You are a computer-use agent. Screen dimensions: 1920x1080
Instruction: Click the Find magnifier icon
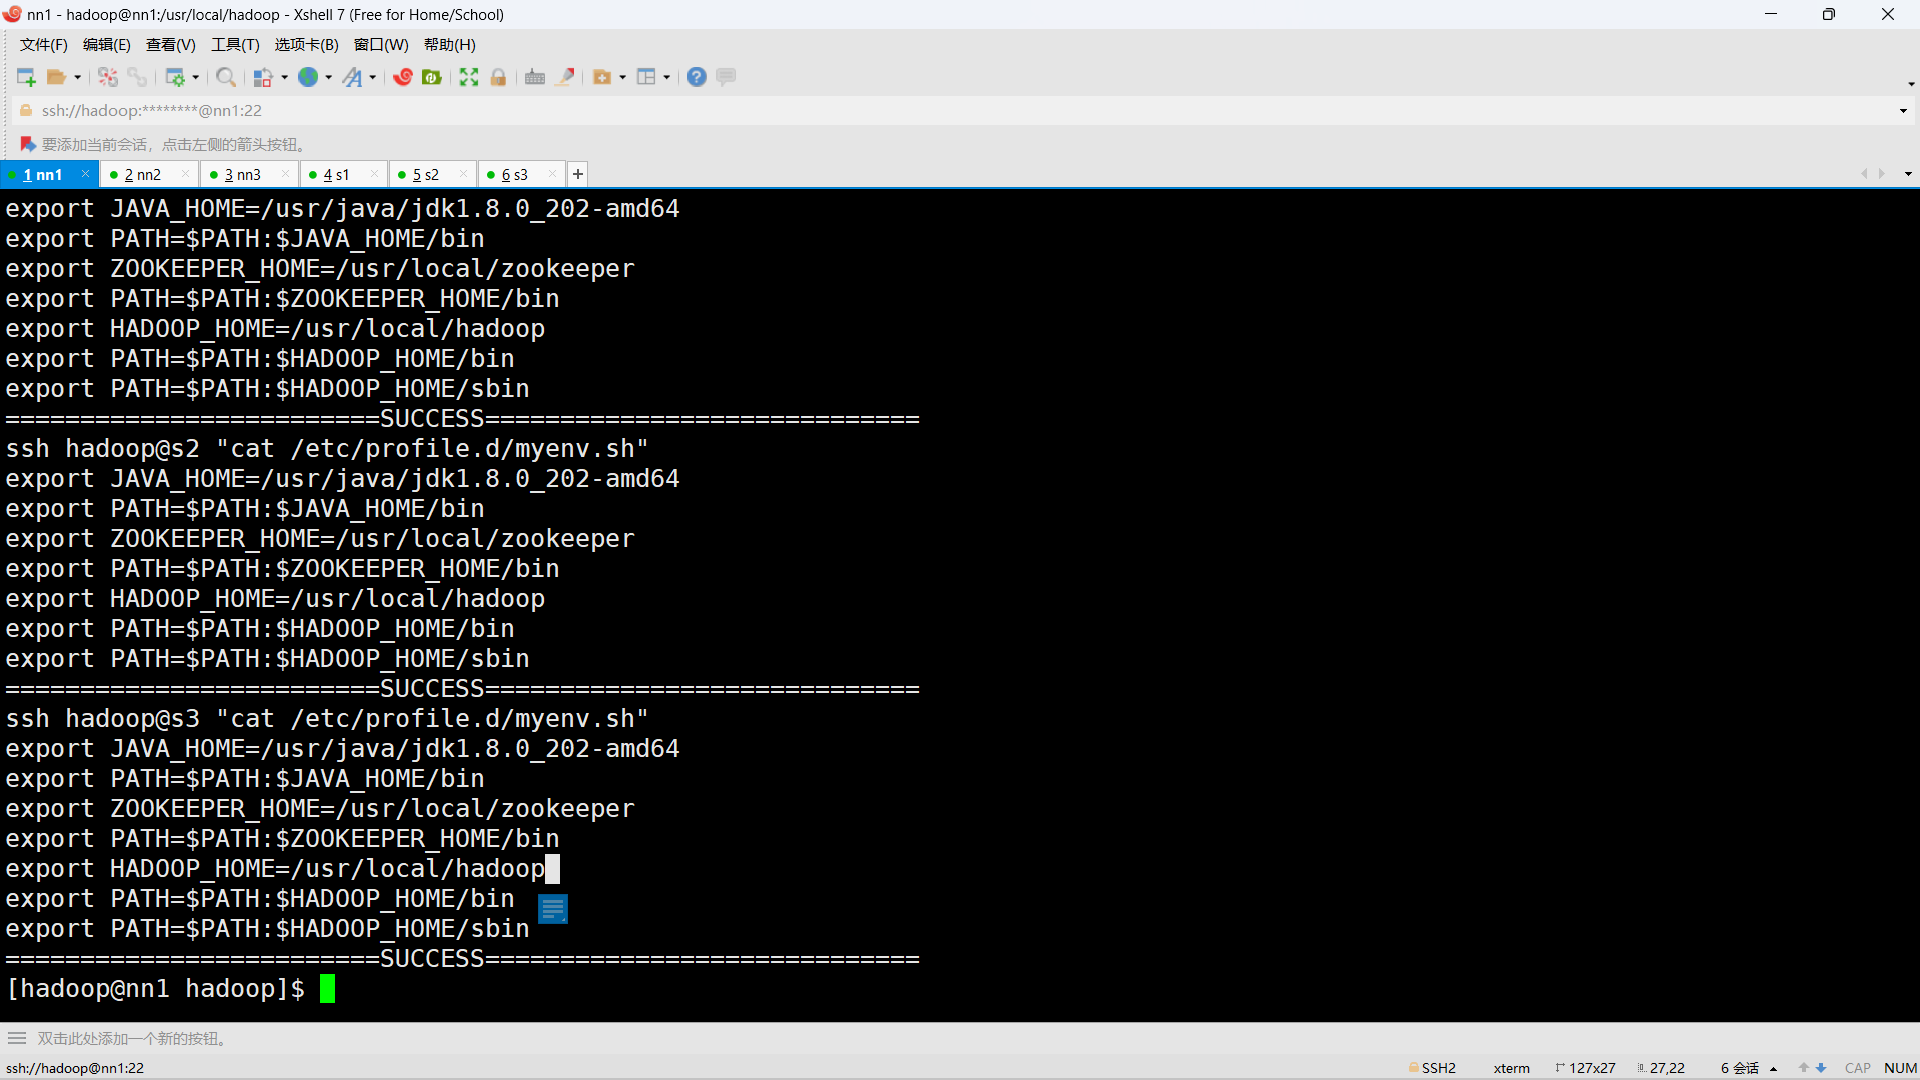pyautogui.click(x=226, y=77)
